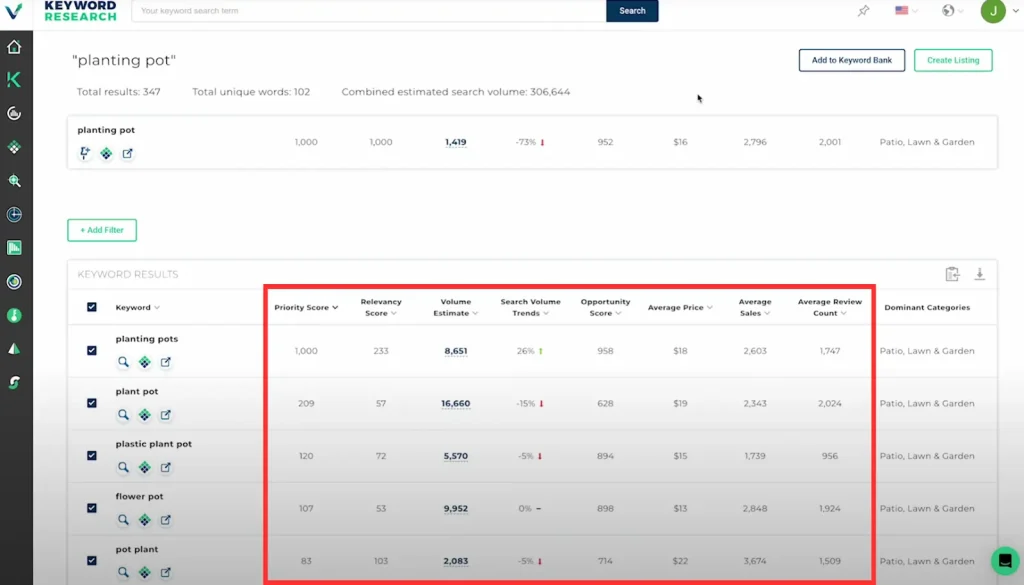
Task: Open external link icon under planting pot summary
Action: coord(127,153)
